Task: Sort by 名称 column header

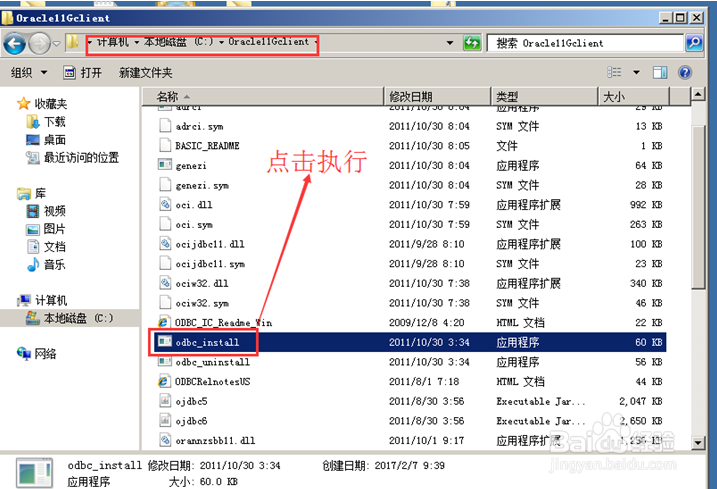Action: (263, 97)
